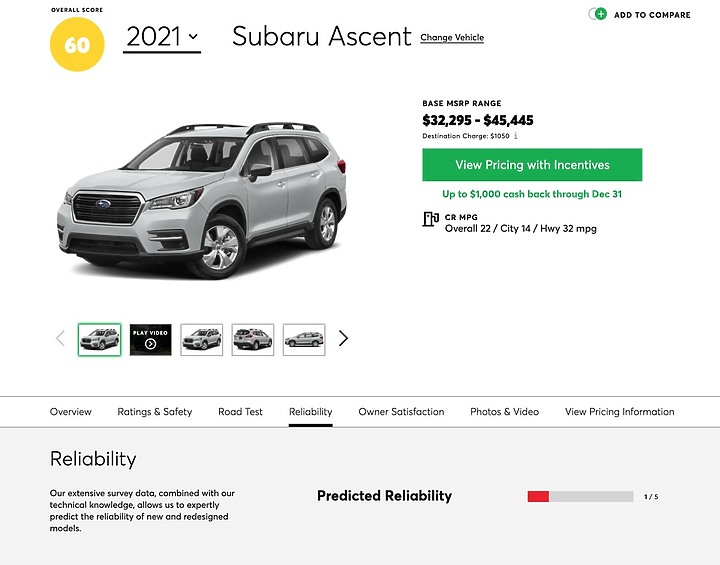Open the Photos & Video tab

tap(505, 412)
